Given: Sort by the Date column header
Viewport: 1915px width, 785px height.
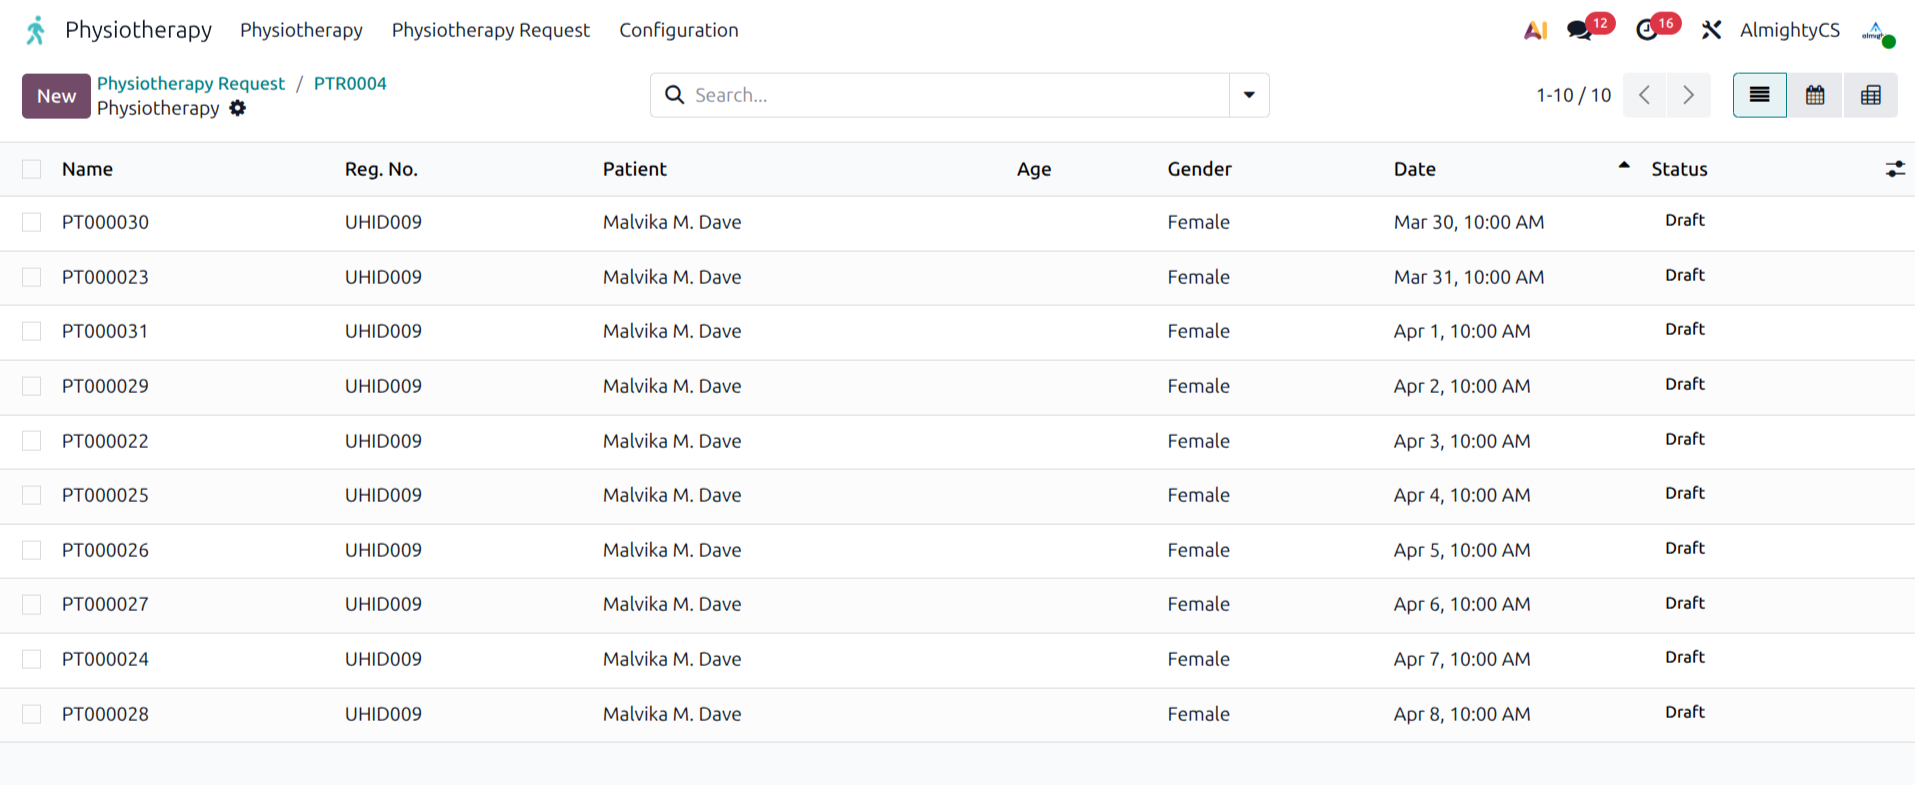Looking at the screenshot, I should [1414, 169].
